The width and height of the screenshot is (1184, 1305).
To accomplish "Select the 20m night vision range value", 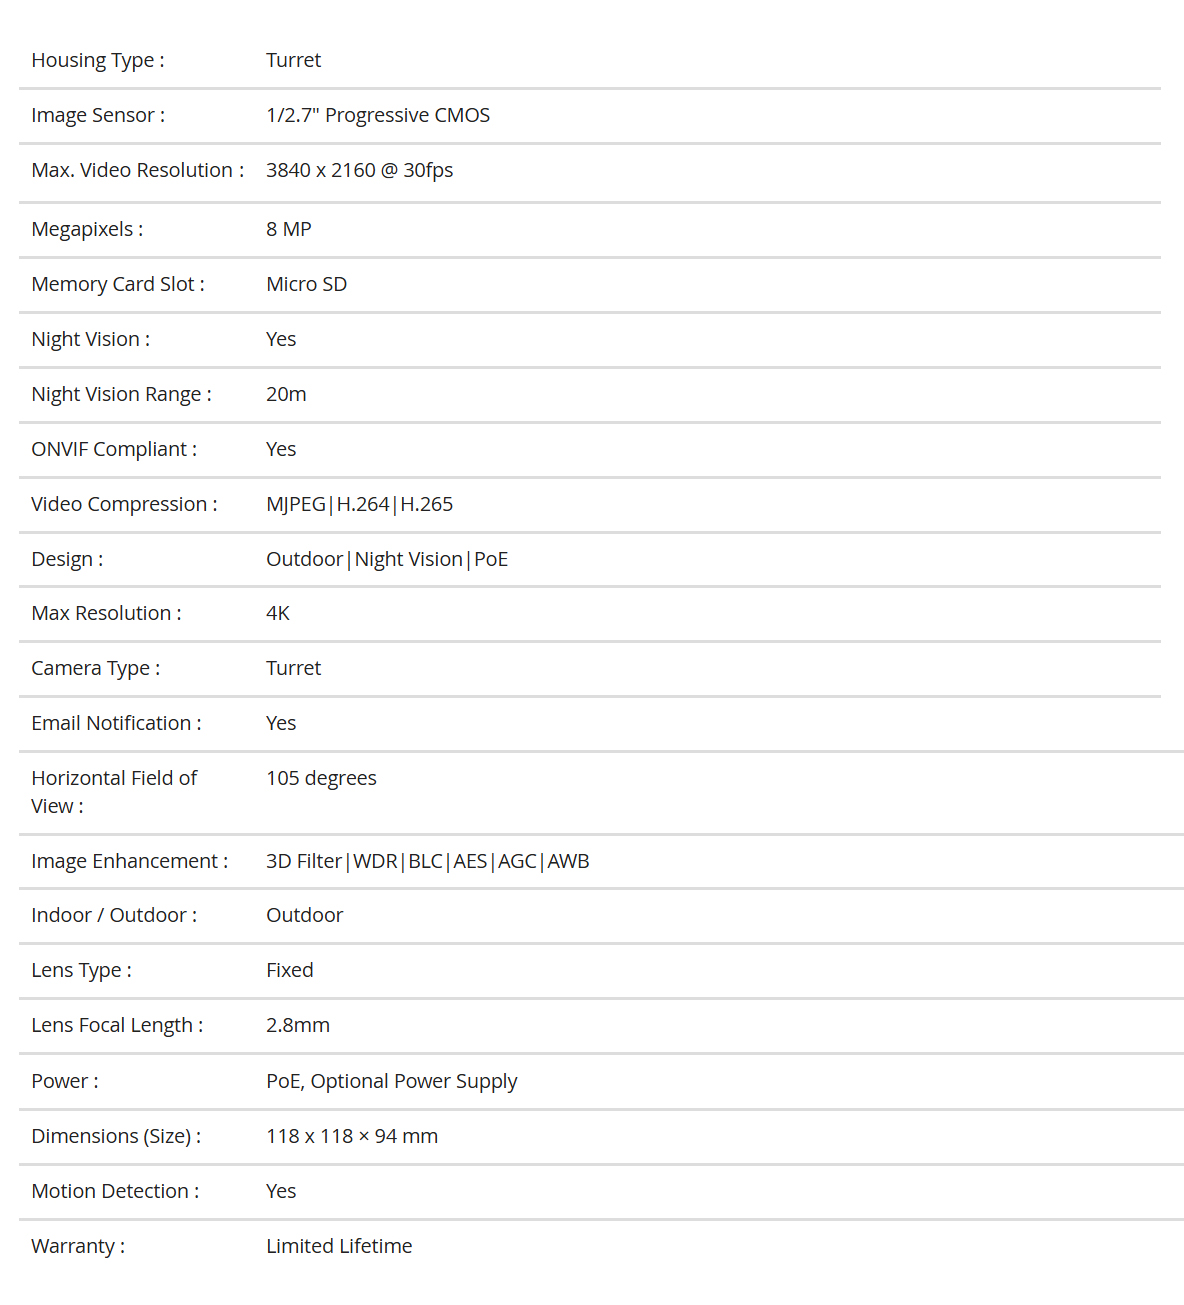I will [286, 394].
